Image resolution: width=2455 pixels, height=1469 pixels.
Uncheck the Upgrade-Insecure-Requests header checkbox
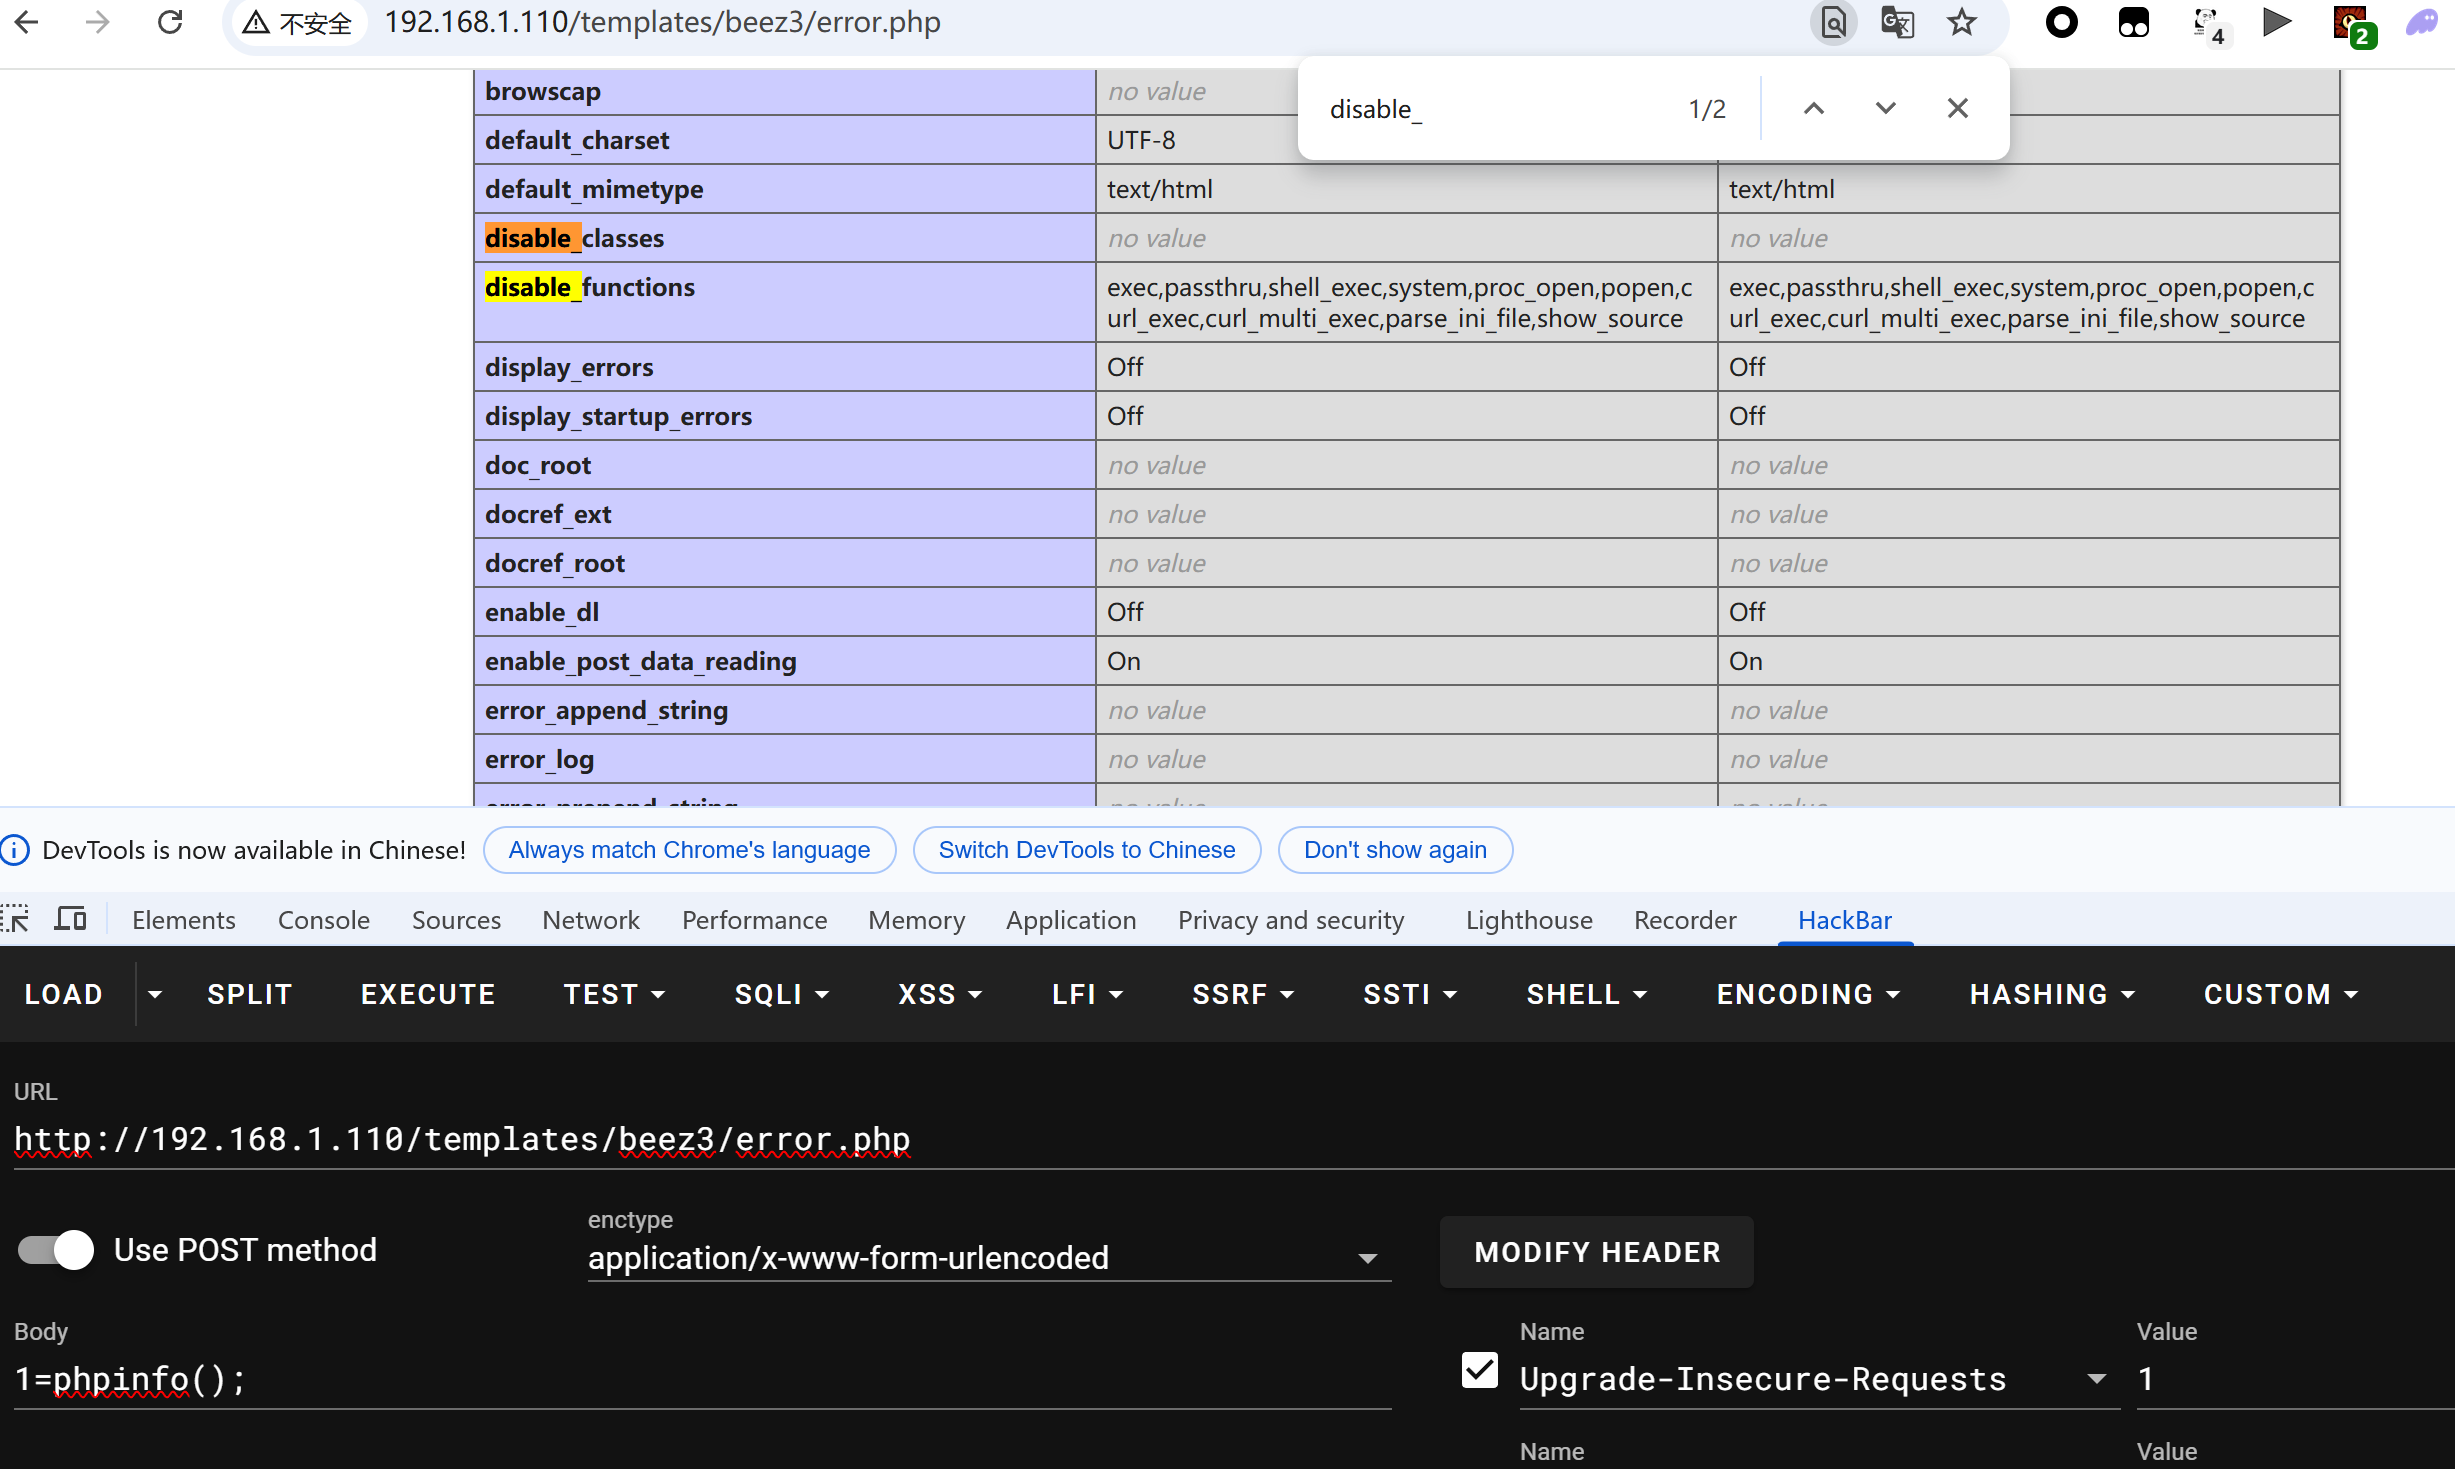(x=1479, y=1371)
